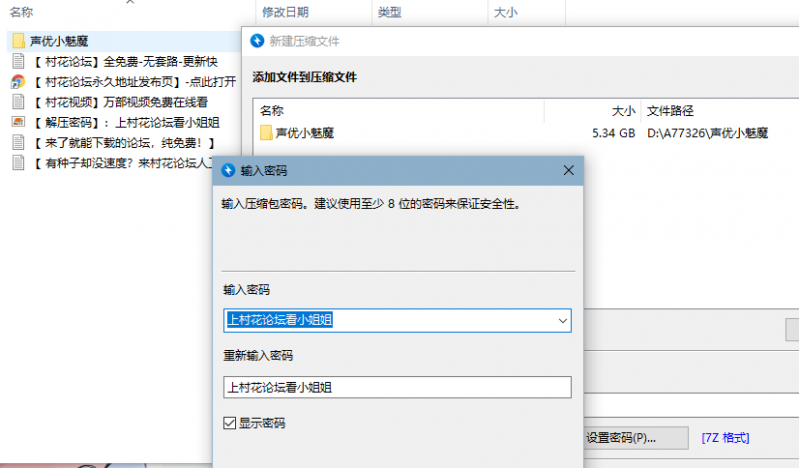The width and height of the screenshot is (799, 468).
Task: Click the 重新输入密码 text field
Action: 397,387
